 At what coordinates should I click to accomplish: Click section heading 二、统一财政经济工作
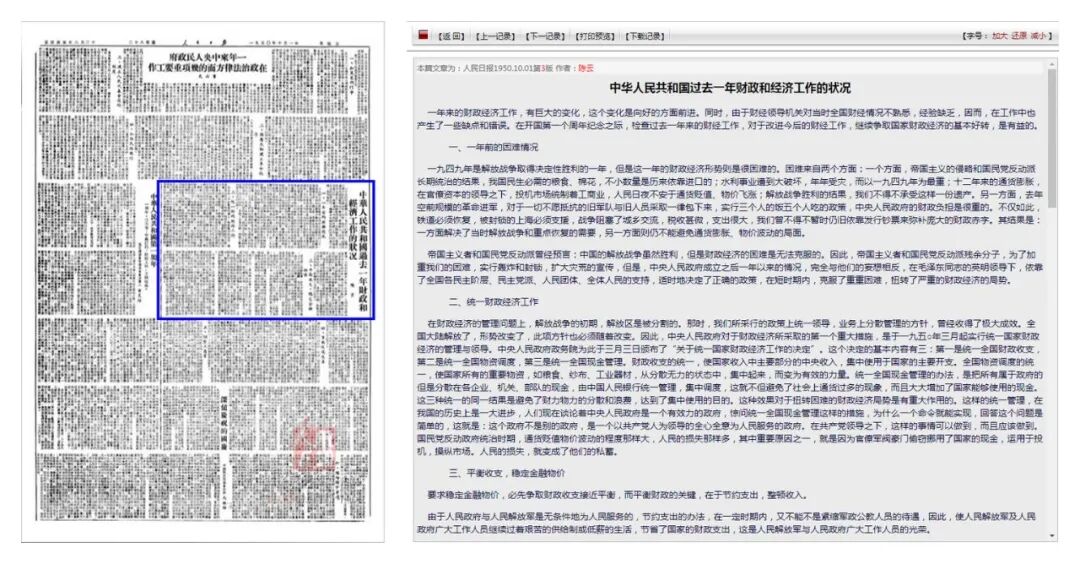click(493, 302)
